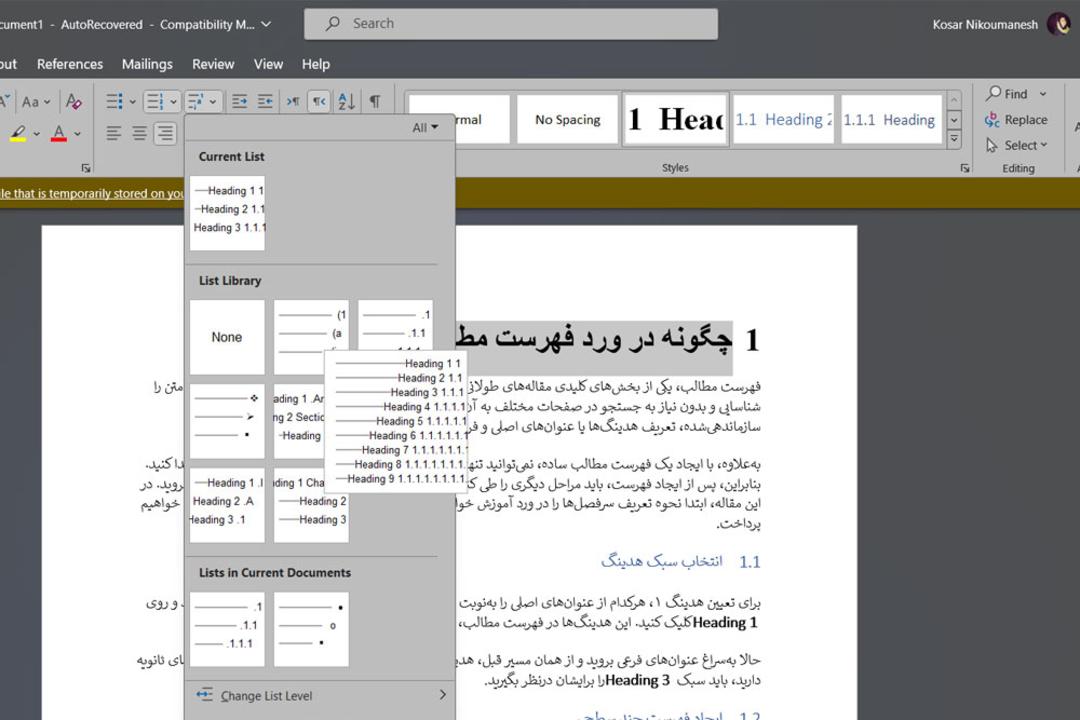The image size is (1080, 720).
Task: Open Numbering library dropdown arrow
Action: (x=173, y=102)
